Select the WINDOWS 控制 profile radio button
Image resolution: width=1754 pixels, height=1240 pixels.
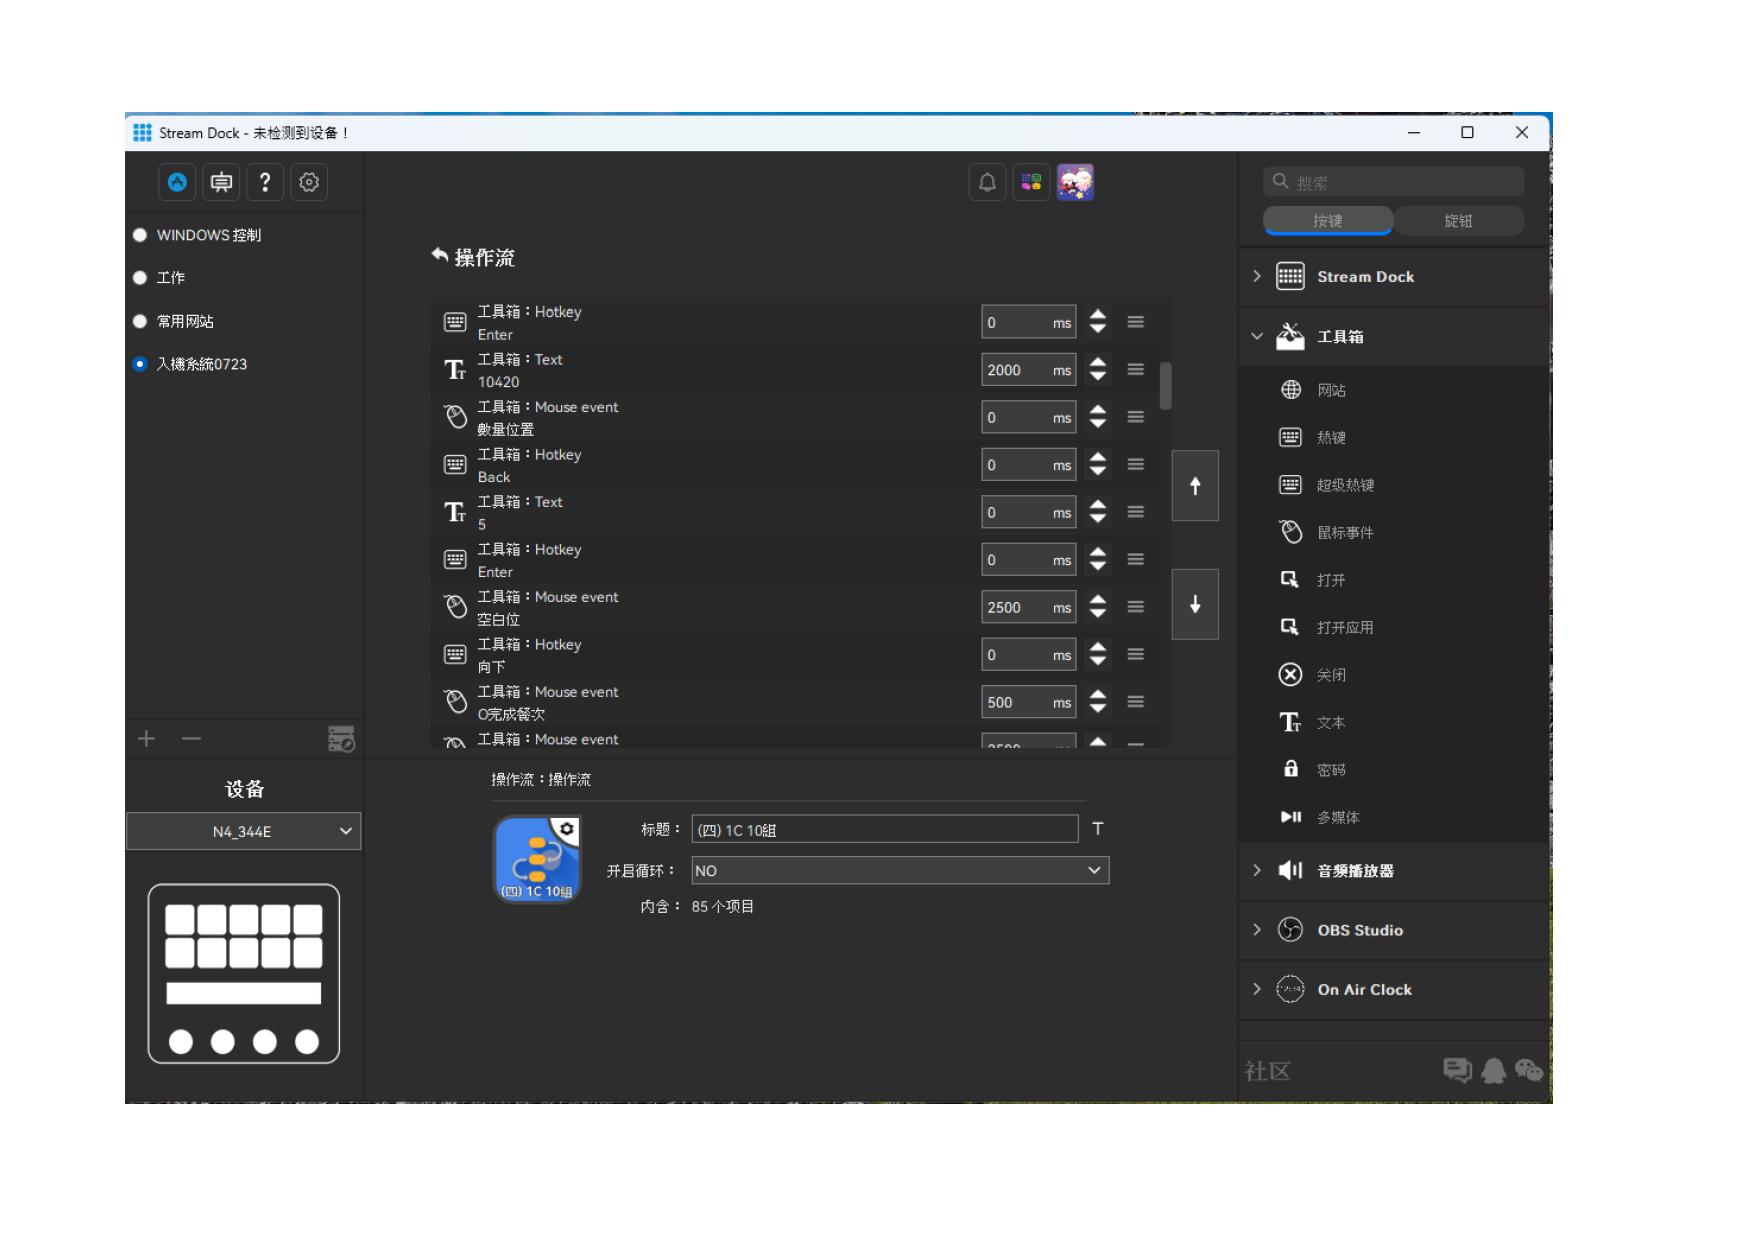point(140,235)
